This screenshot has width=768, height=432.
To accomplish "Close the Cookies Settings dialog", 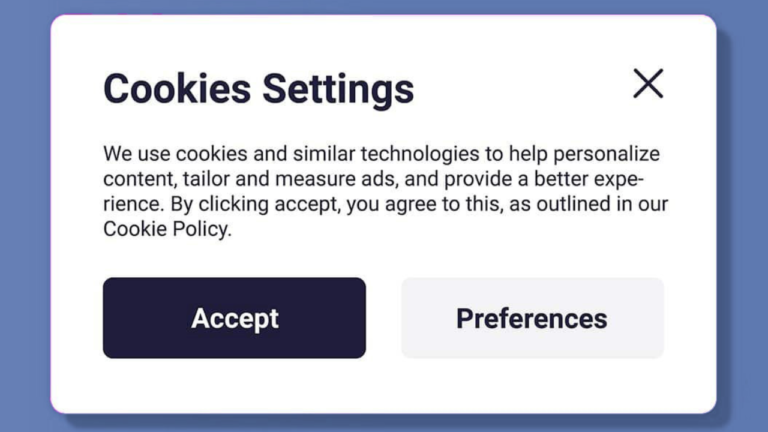I will [x=648, y=84].
